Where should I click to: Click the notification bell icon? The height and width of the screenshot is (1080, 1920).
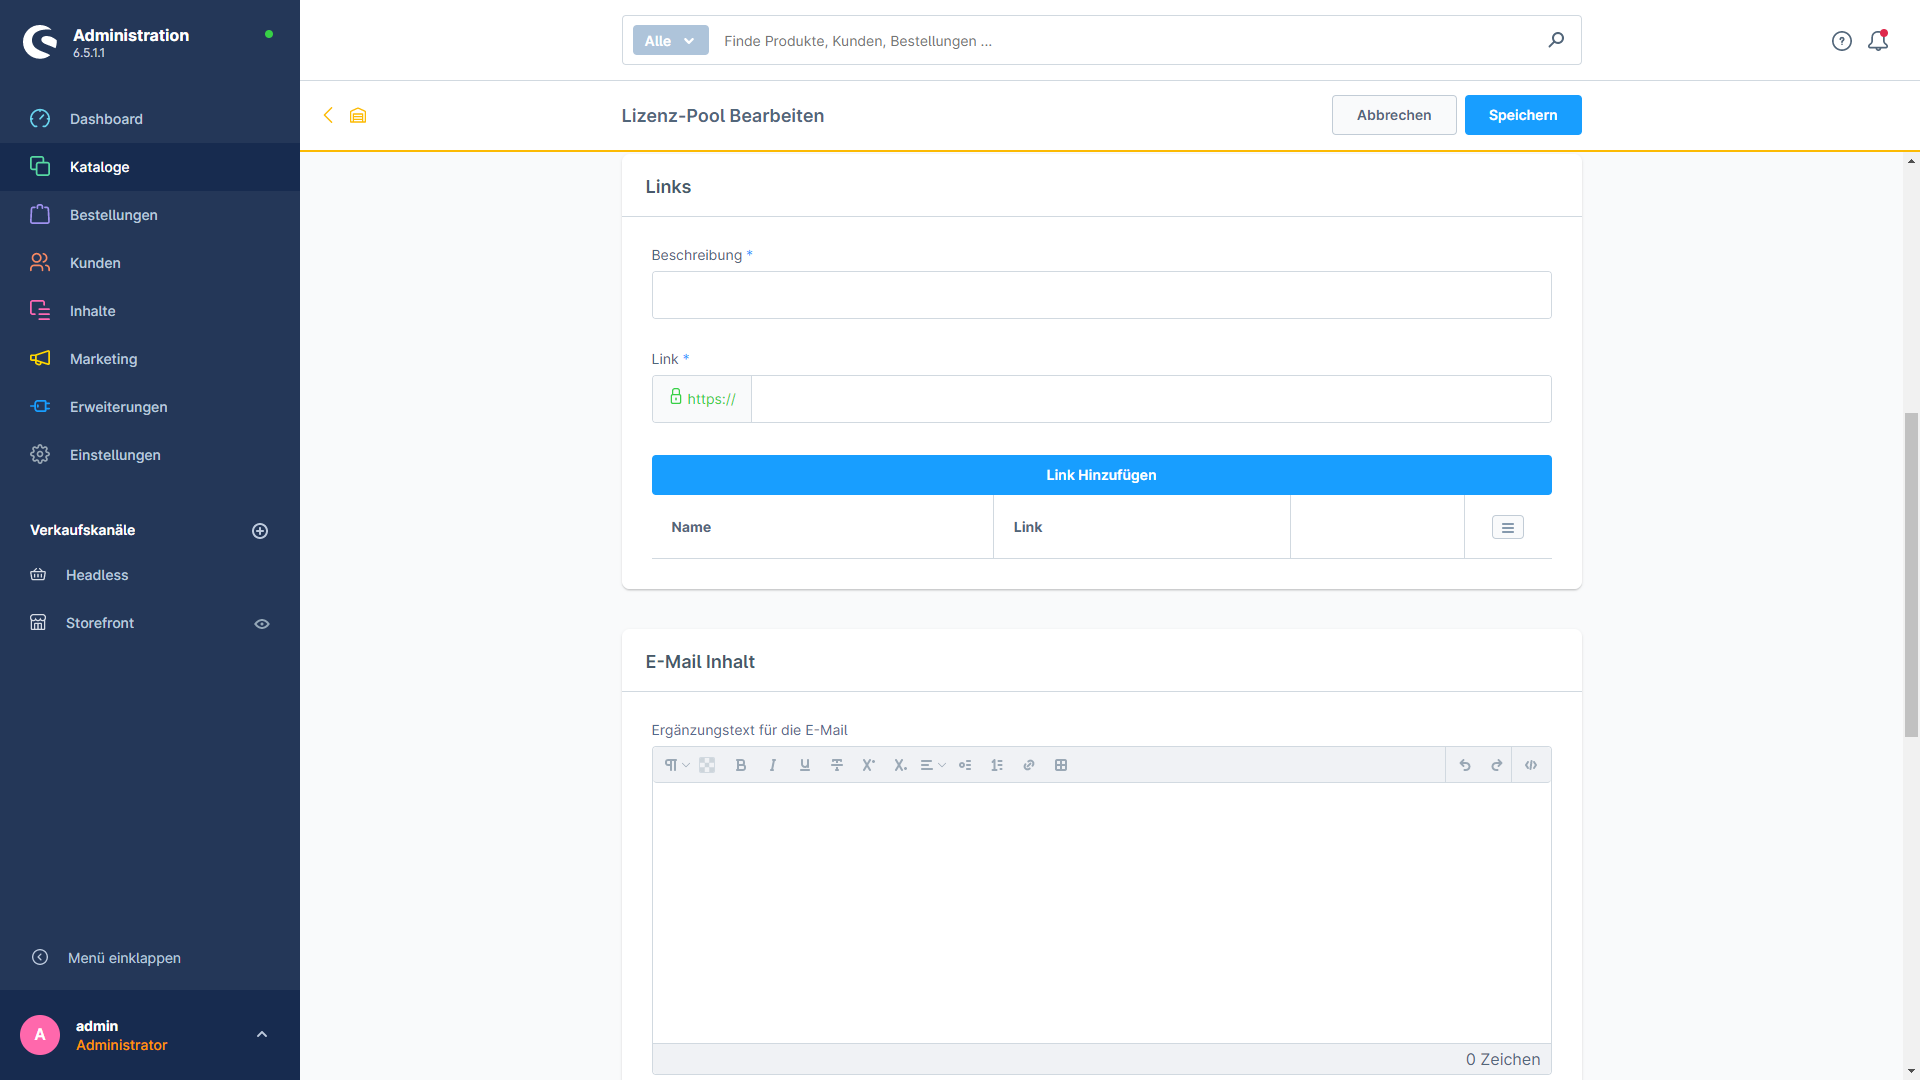pyautogui.click(x=1879, y=40)
